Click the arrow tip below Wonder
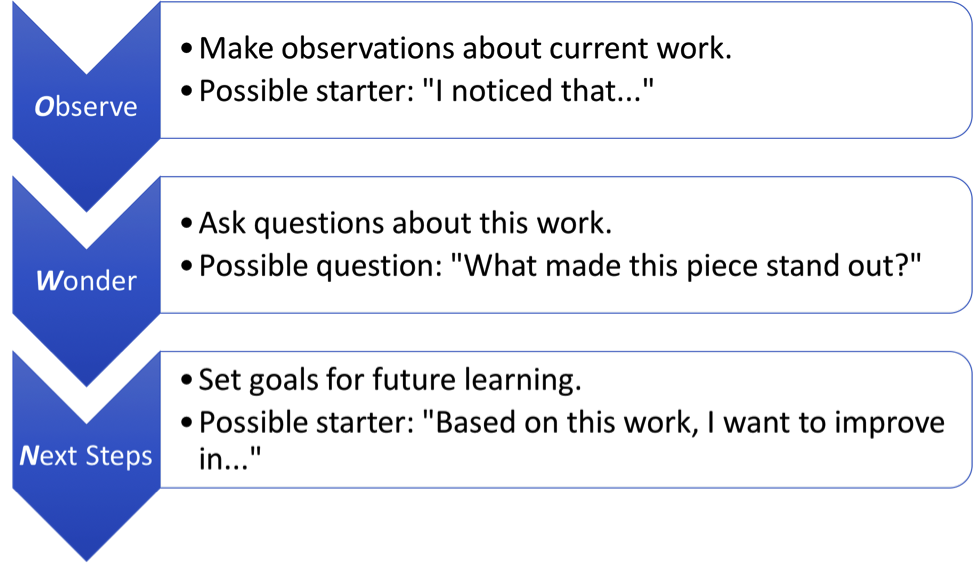Screen dimensions: 975x563 click(x=86, y=379)
